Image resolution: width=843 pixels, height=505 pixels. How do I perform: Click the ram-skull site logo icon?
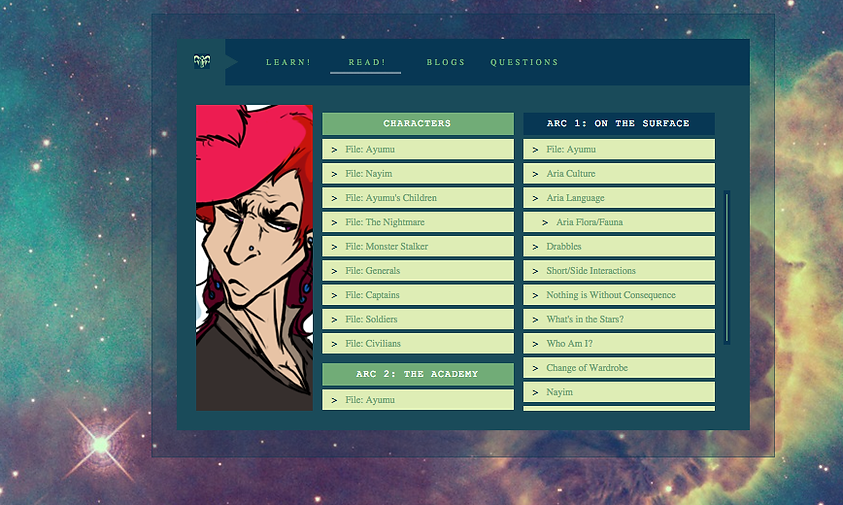tap(202, 61)
